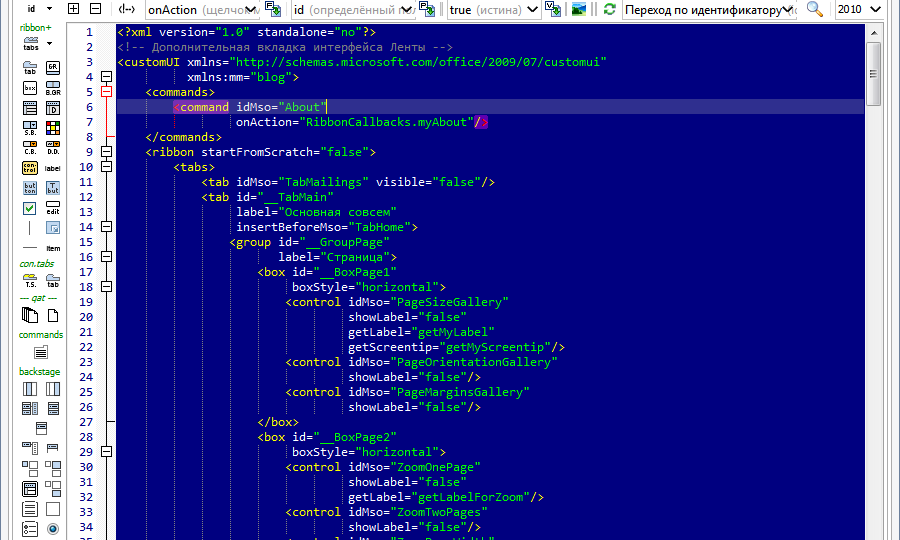Insert an item element from the sidebar
Screen dimensions: 900x540
[53, 248]
